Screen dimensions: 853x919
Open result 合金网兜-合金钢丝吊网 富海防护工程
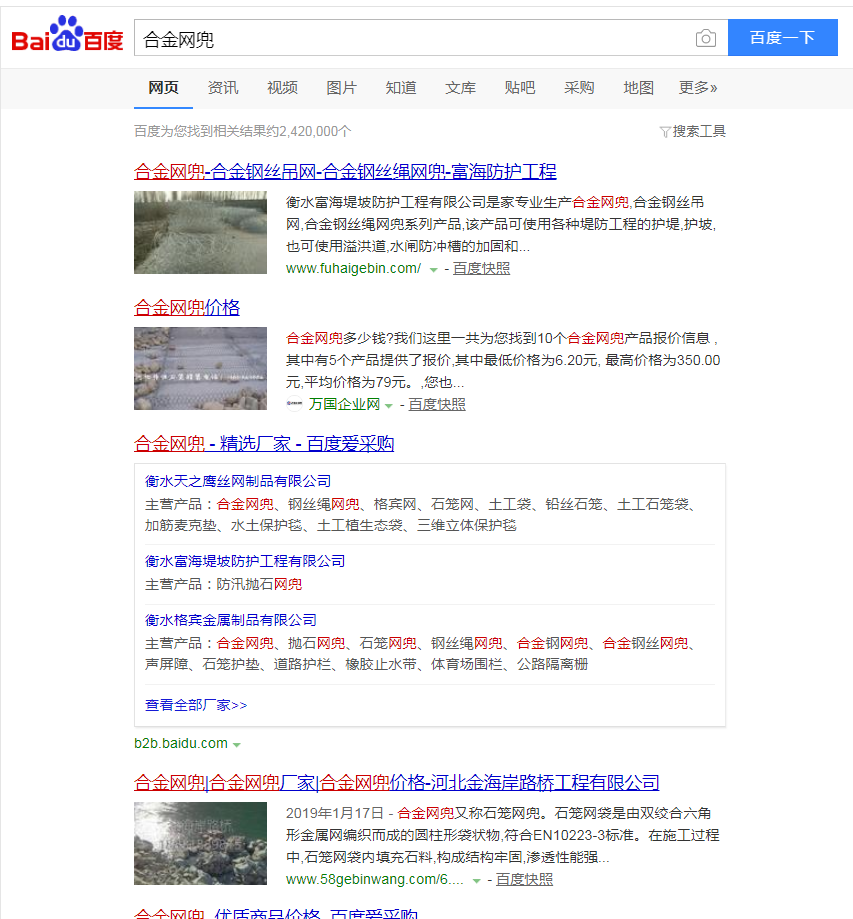pos(345,172)
